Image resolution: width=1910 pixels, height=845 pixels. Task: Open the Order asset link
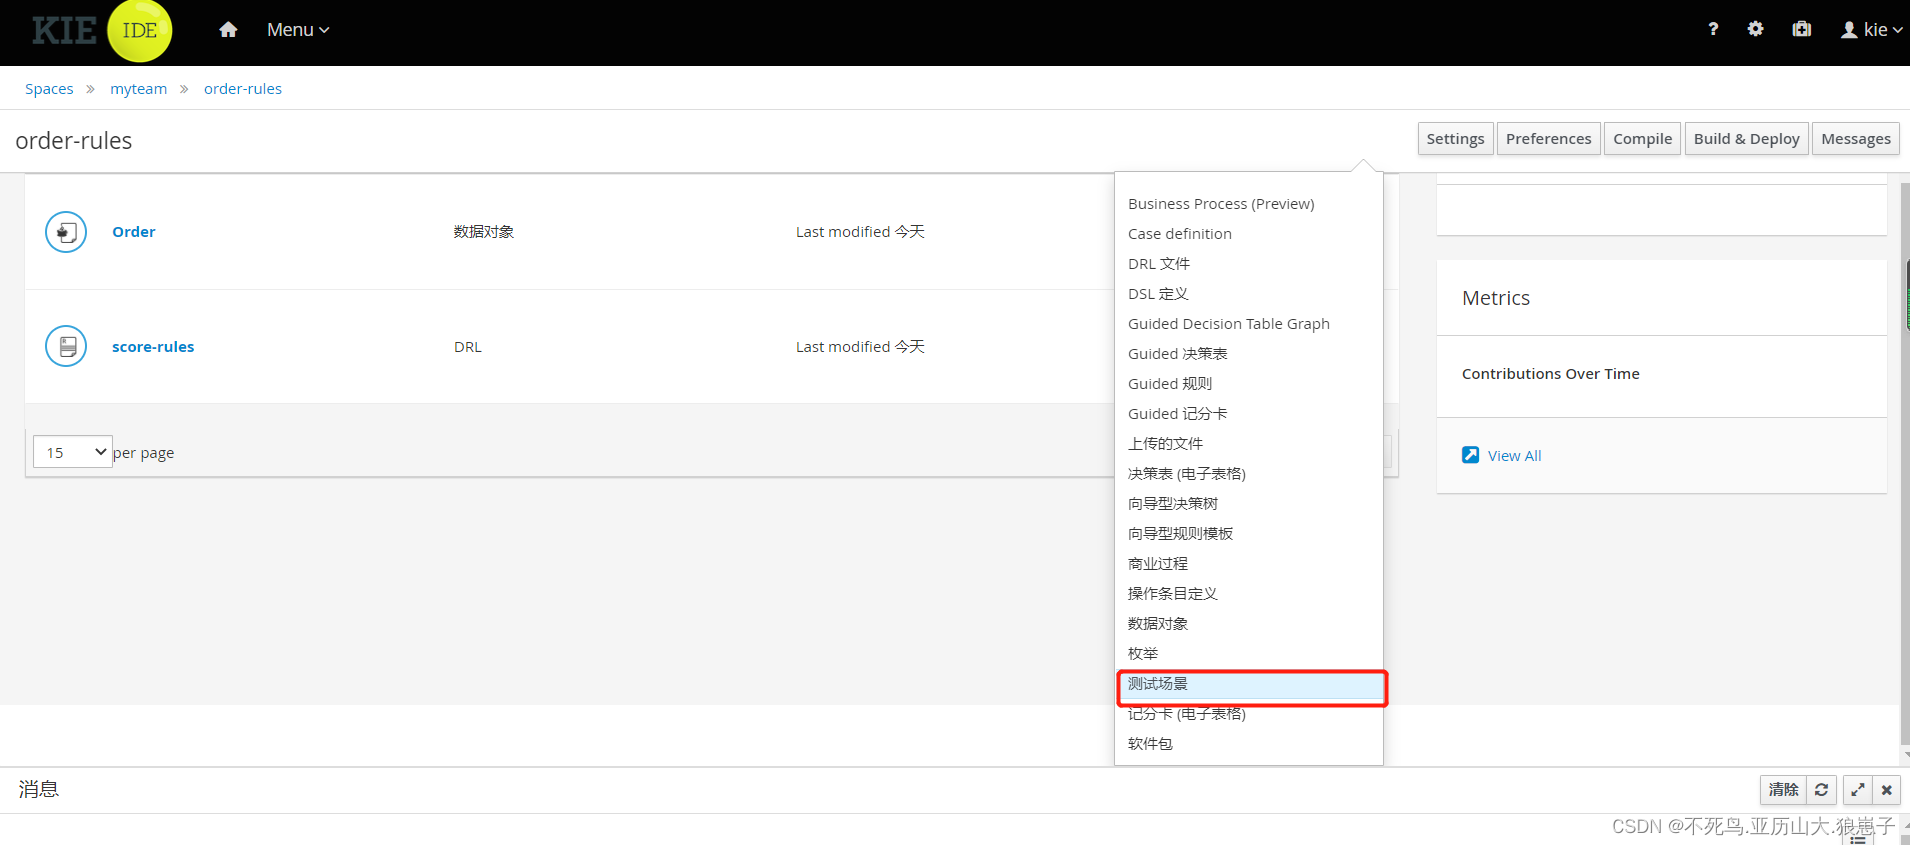tap(134, 232)
